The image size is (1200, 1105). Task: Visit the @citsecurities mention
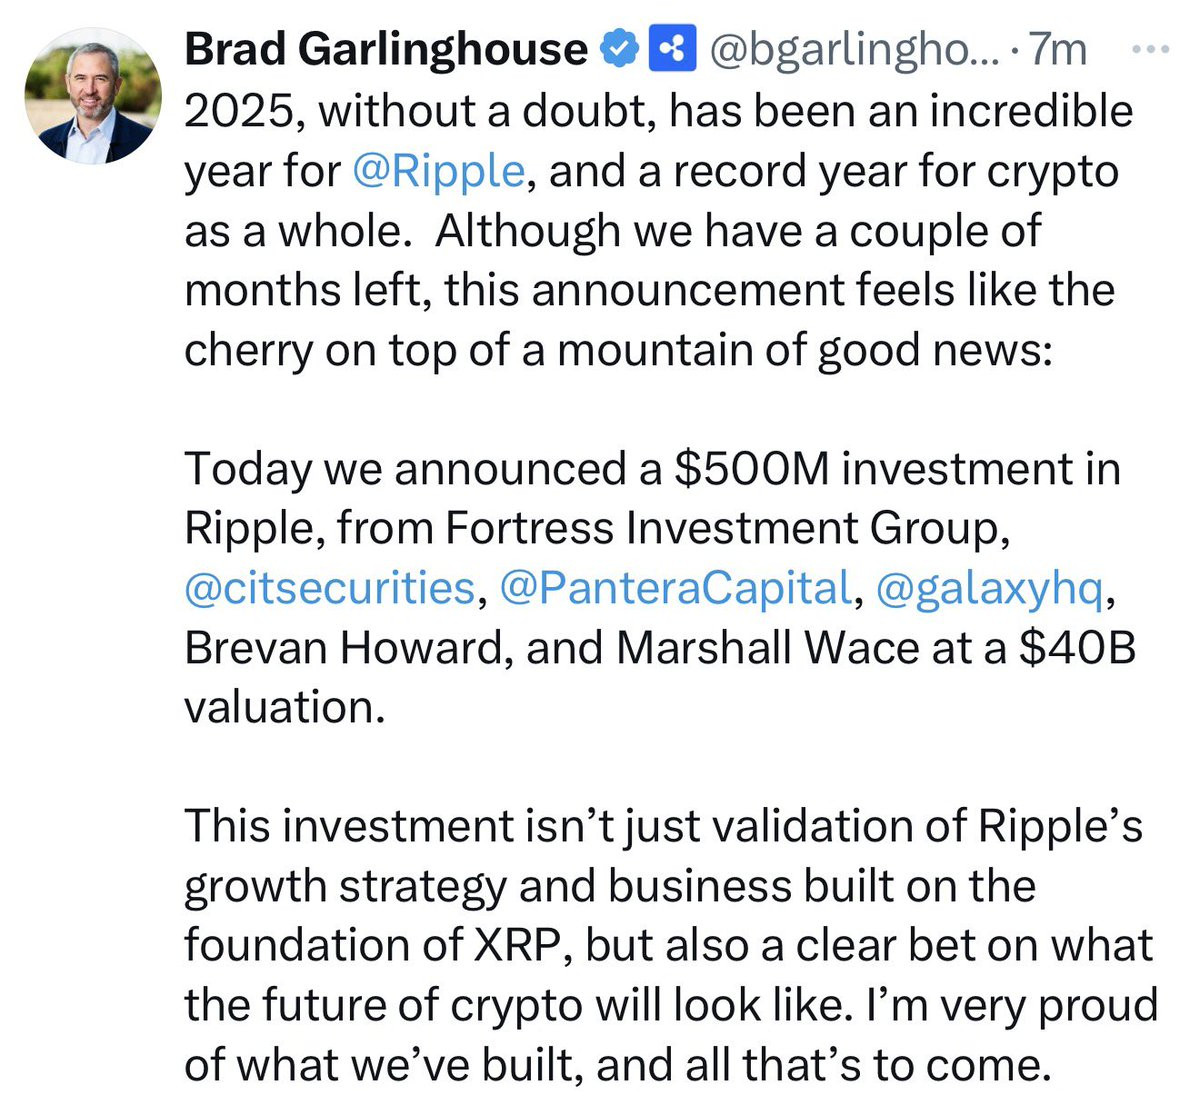tap(329, 588)
